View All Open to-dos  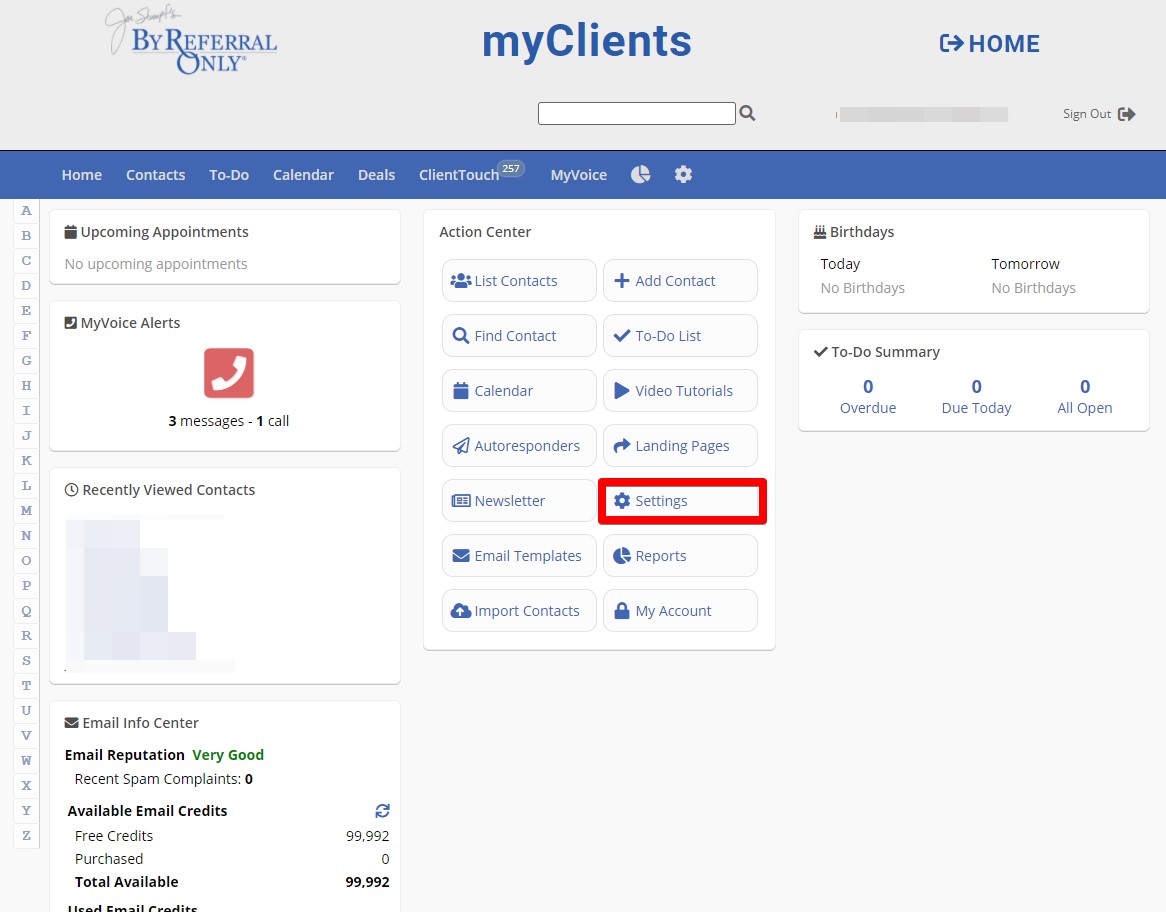(1085, 396)
